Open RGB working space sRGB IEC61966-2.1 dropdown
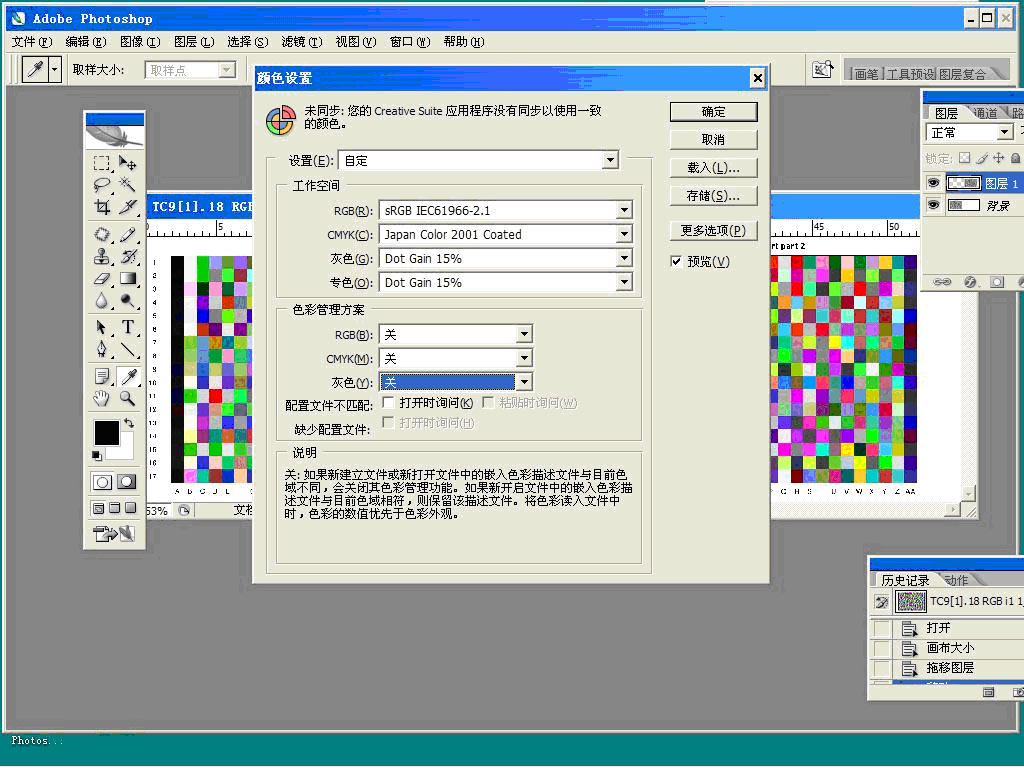This screenshot has width=1024, height=768. [x=505, y=210]
